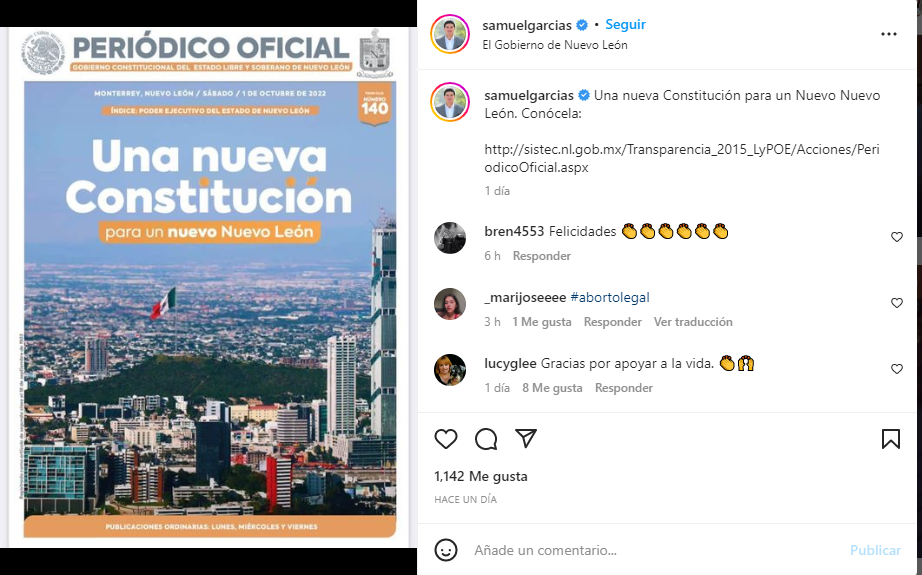Image resolution: width=922 pixels, height=575 pixels.
Task: View the 1,142 Me gusta likes list
Action: coord(480,476)
